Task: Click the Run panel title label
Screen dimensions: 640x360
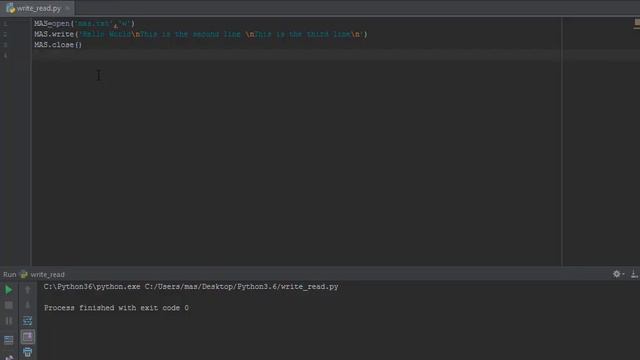Action: (10, 275)
